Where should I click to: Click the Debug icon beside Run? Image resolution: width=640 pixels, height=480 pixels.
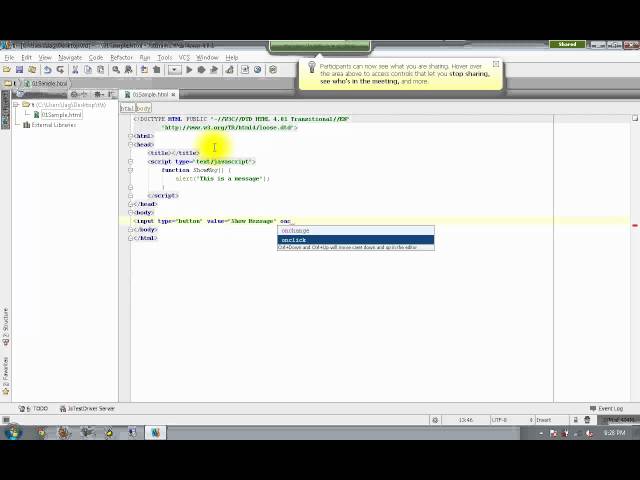(x=201, y=70)
